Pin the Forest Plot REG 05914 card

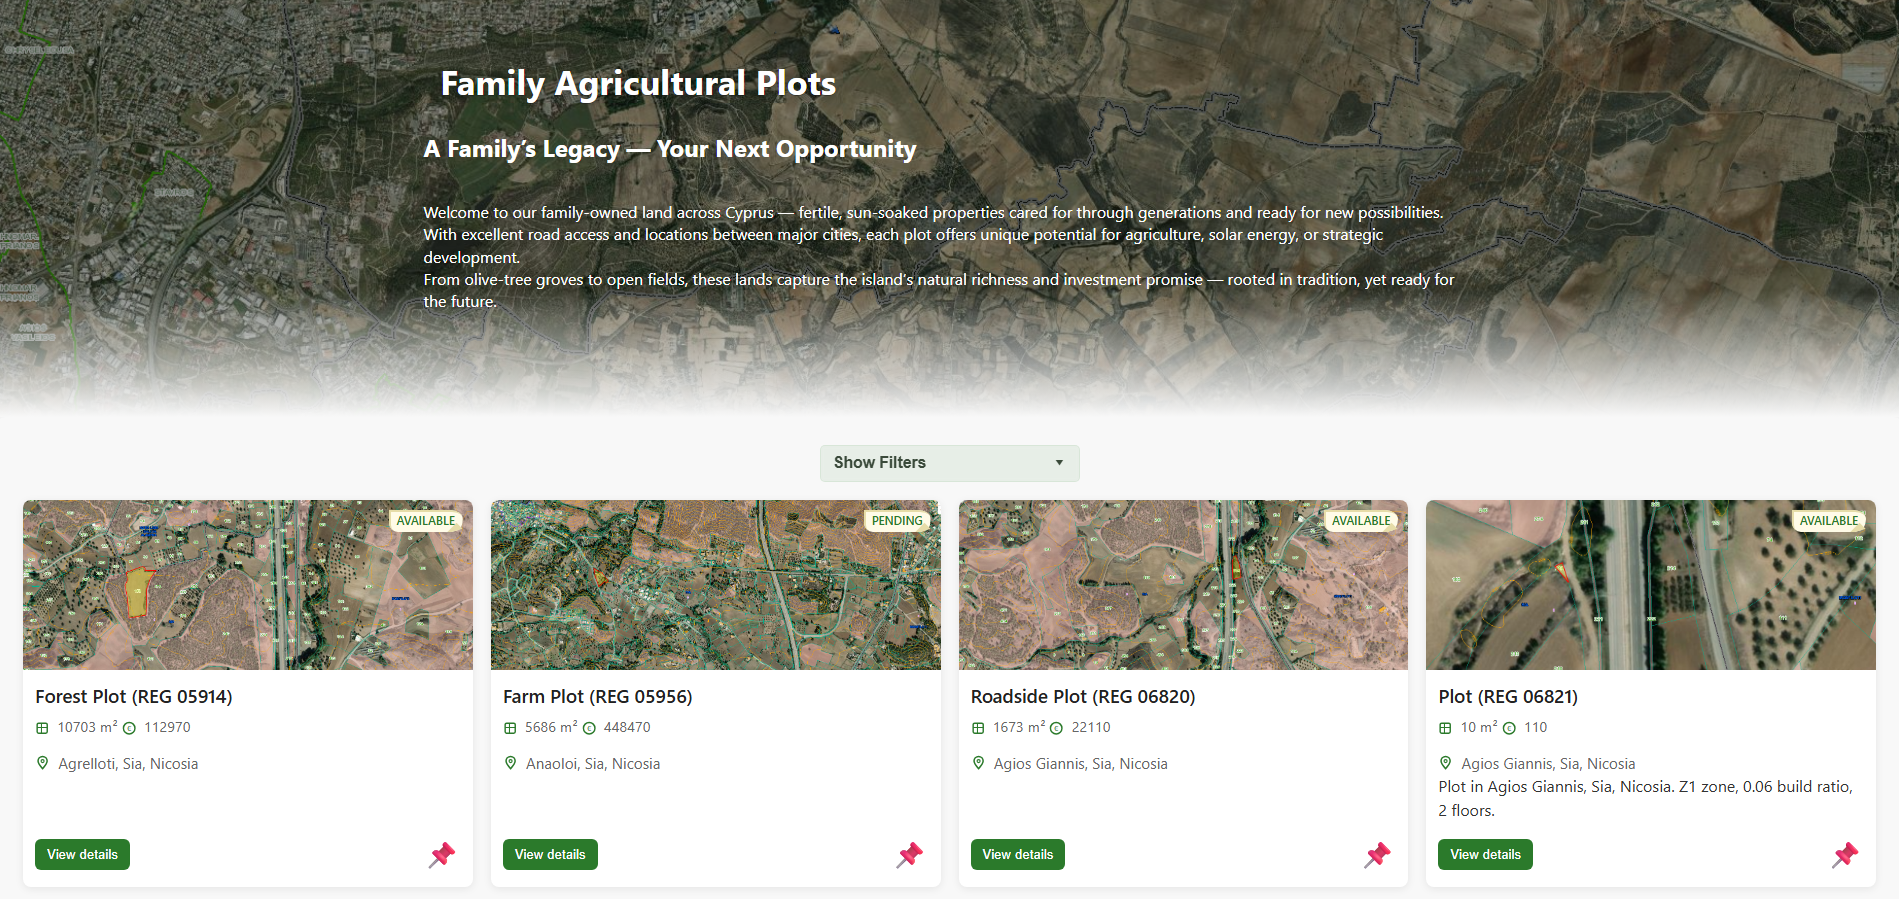(442, 855)
